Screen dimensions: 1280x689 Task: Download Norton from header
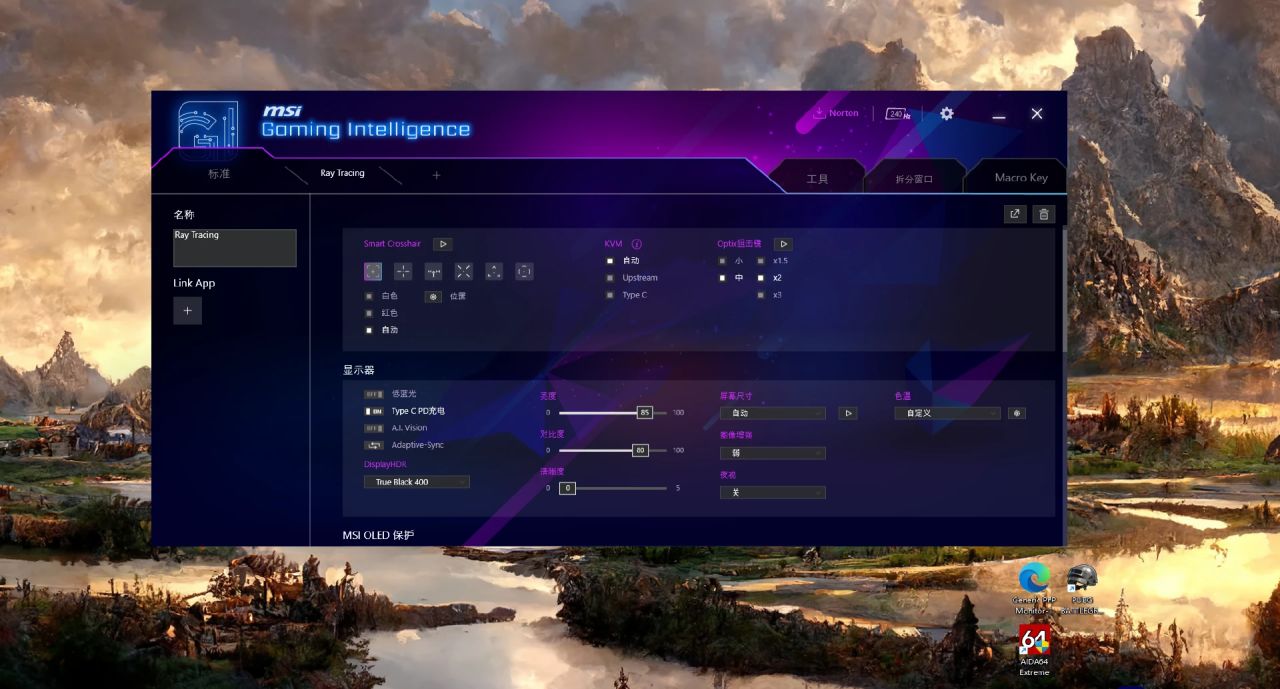coord(836,113)
